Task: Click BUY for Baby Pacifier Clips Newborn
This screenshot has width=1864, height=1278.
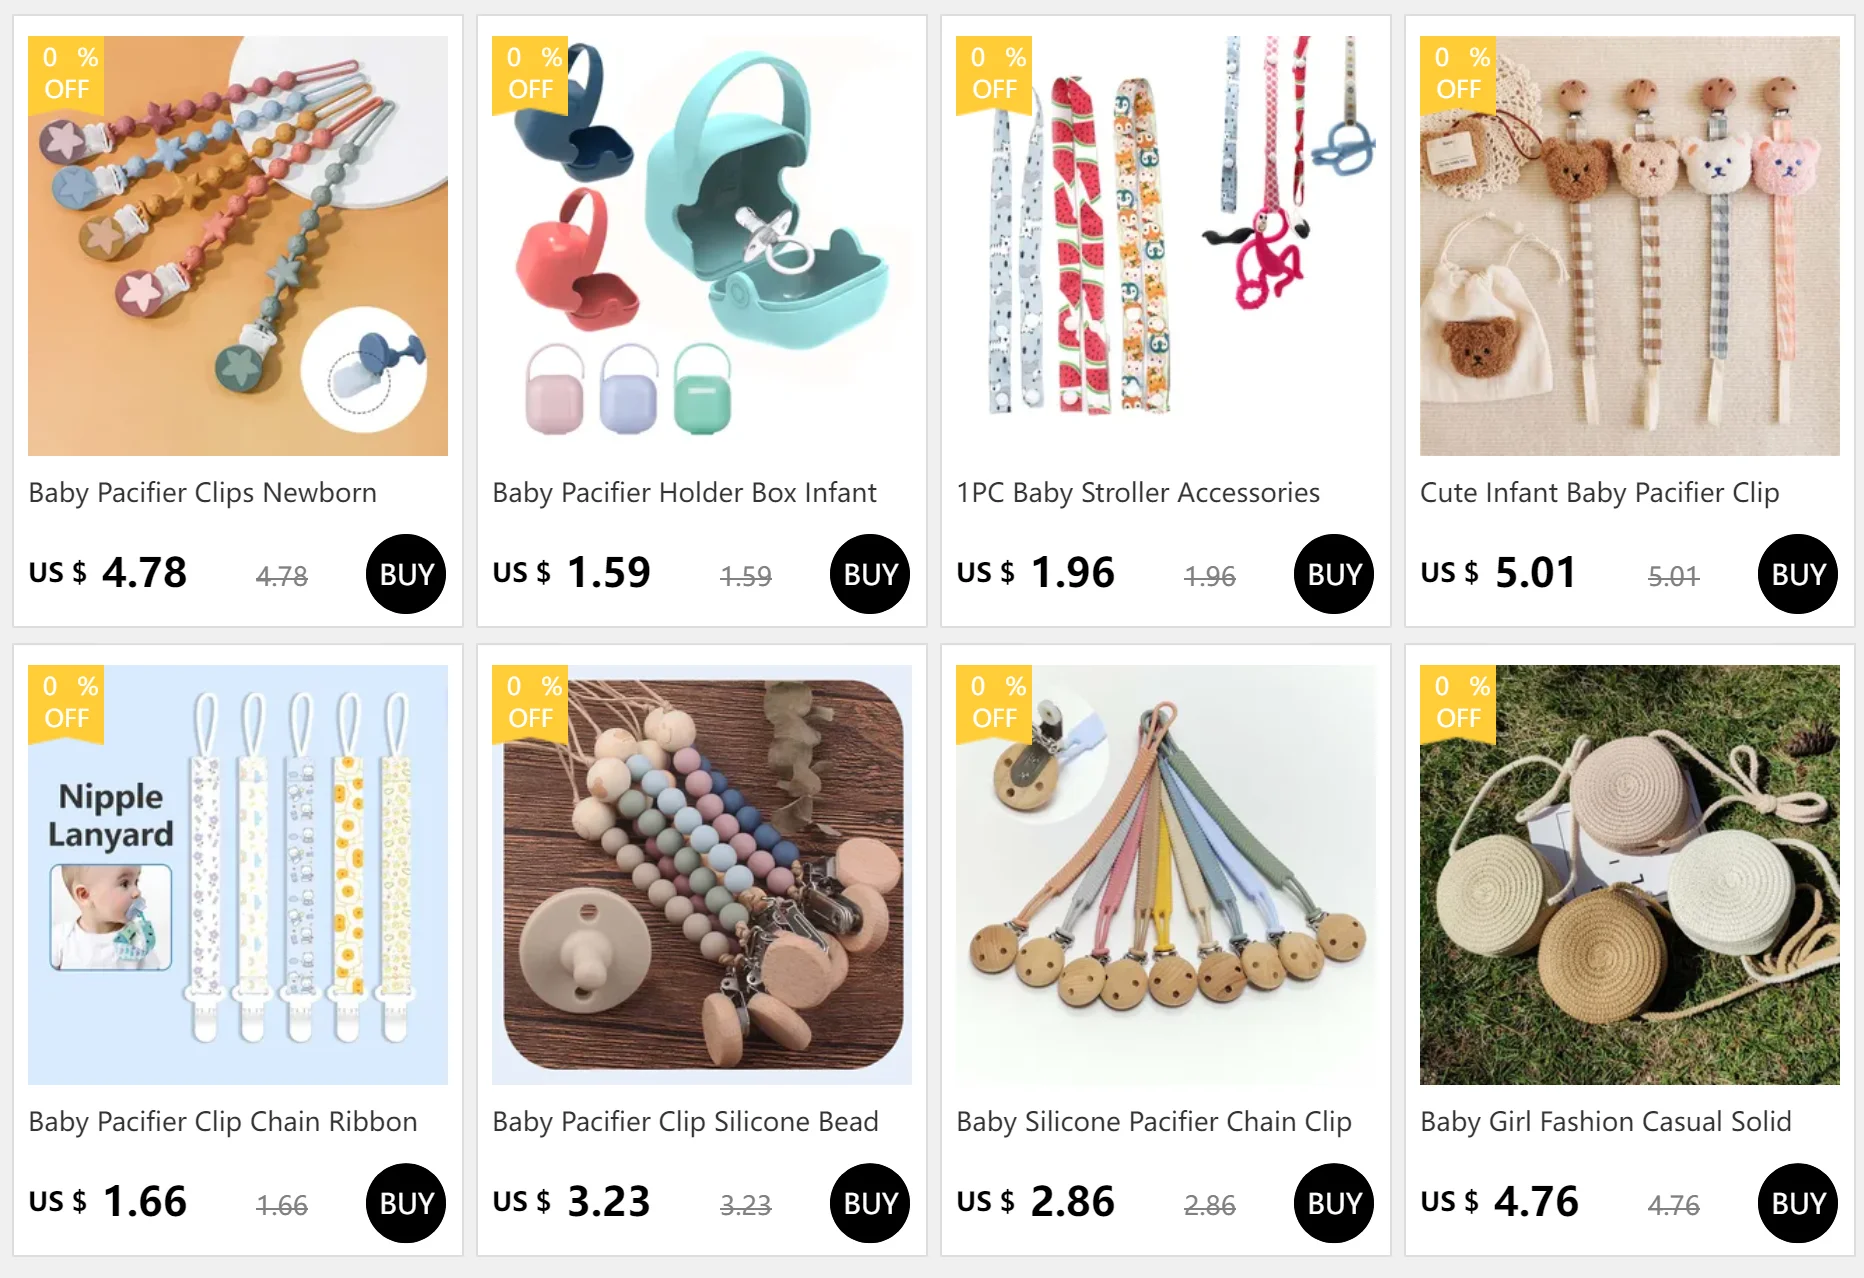Action: tap(406, 574)
